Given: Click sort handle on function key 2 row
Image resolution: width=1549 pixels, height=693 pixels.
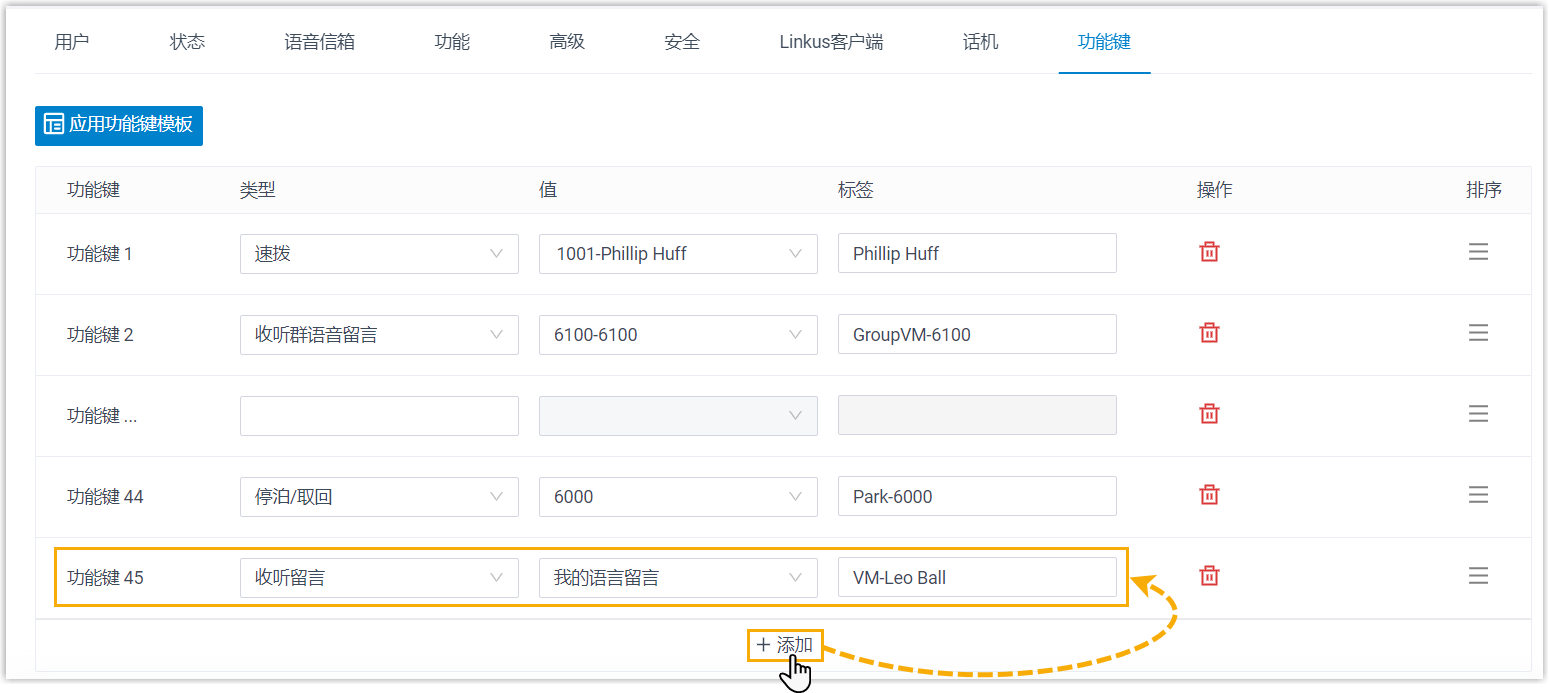Looking at the screenshot, I should [1478, 333].
